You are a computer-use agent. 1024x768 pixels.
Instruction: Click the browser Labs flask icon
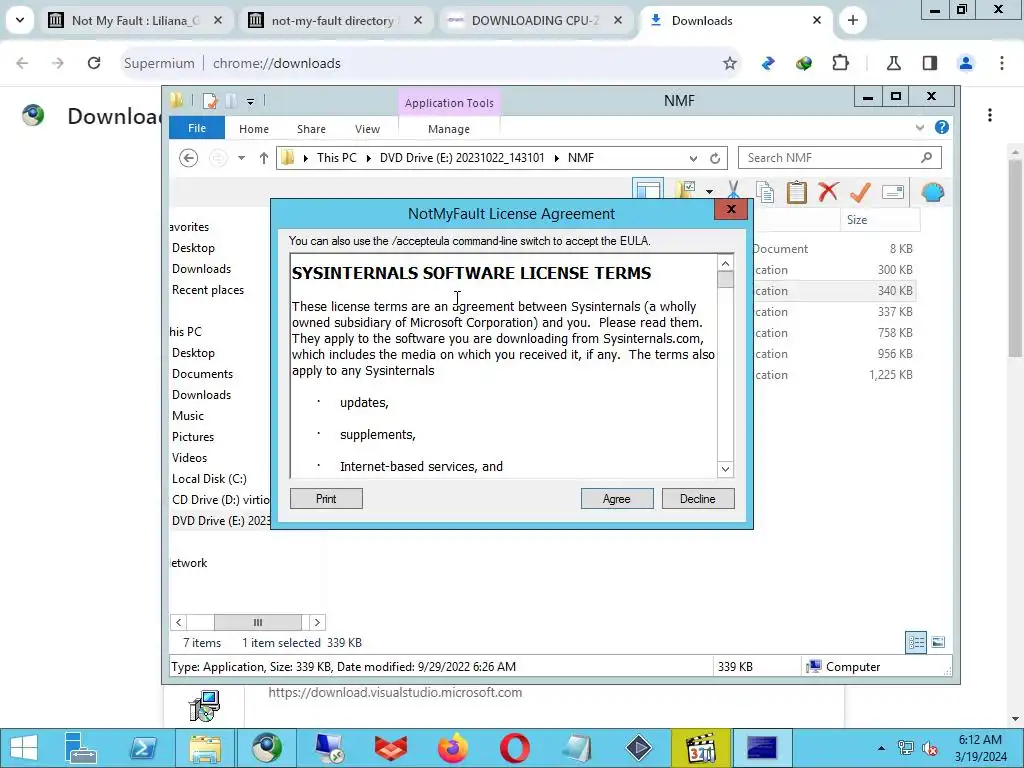click(x=893, y=63)
